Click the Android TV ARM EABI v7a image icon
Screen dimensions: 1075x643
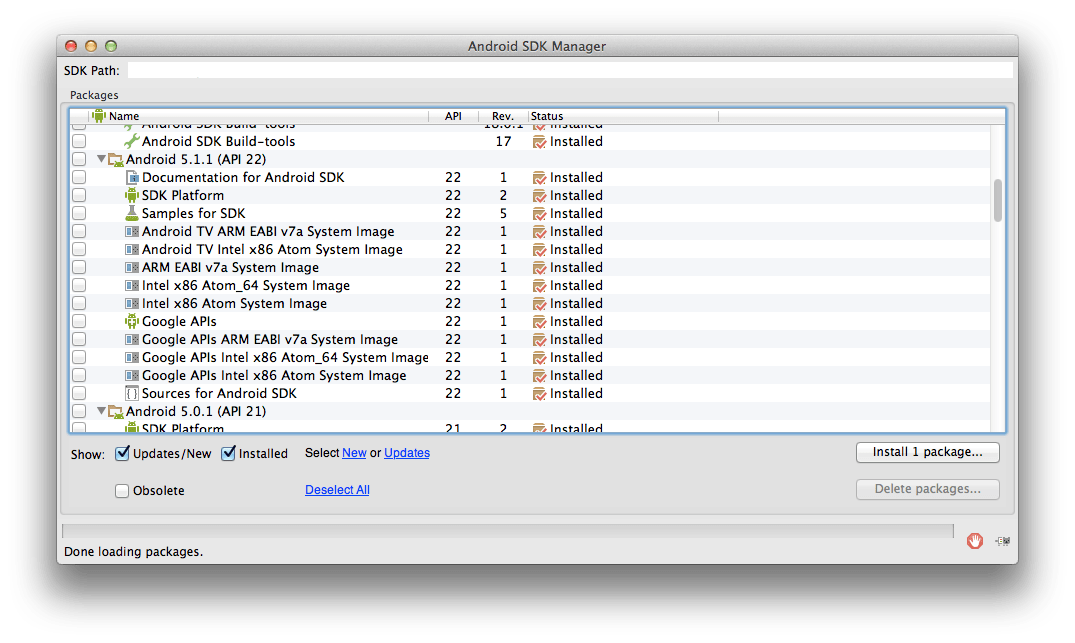click(132, 232)
